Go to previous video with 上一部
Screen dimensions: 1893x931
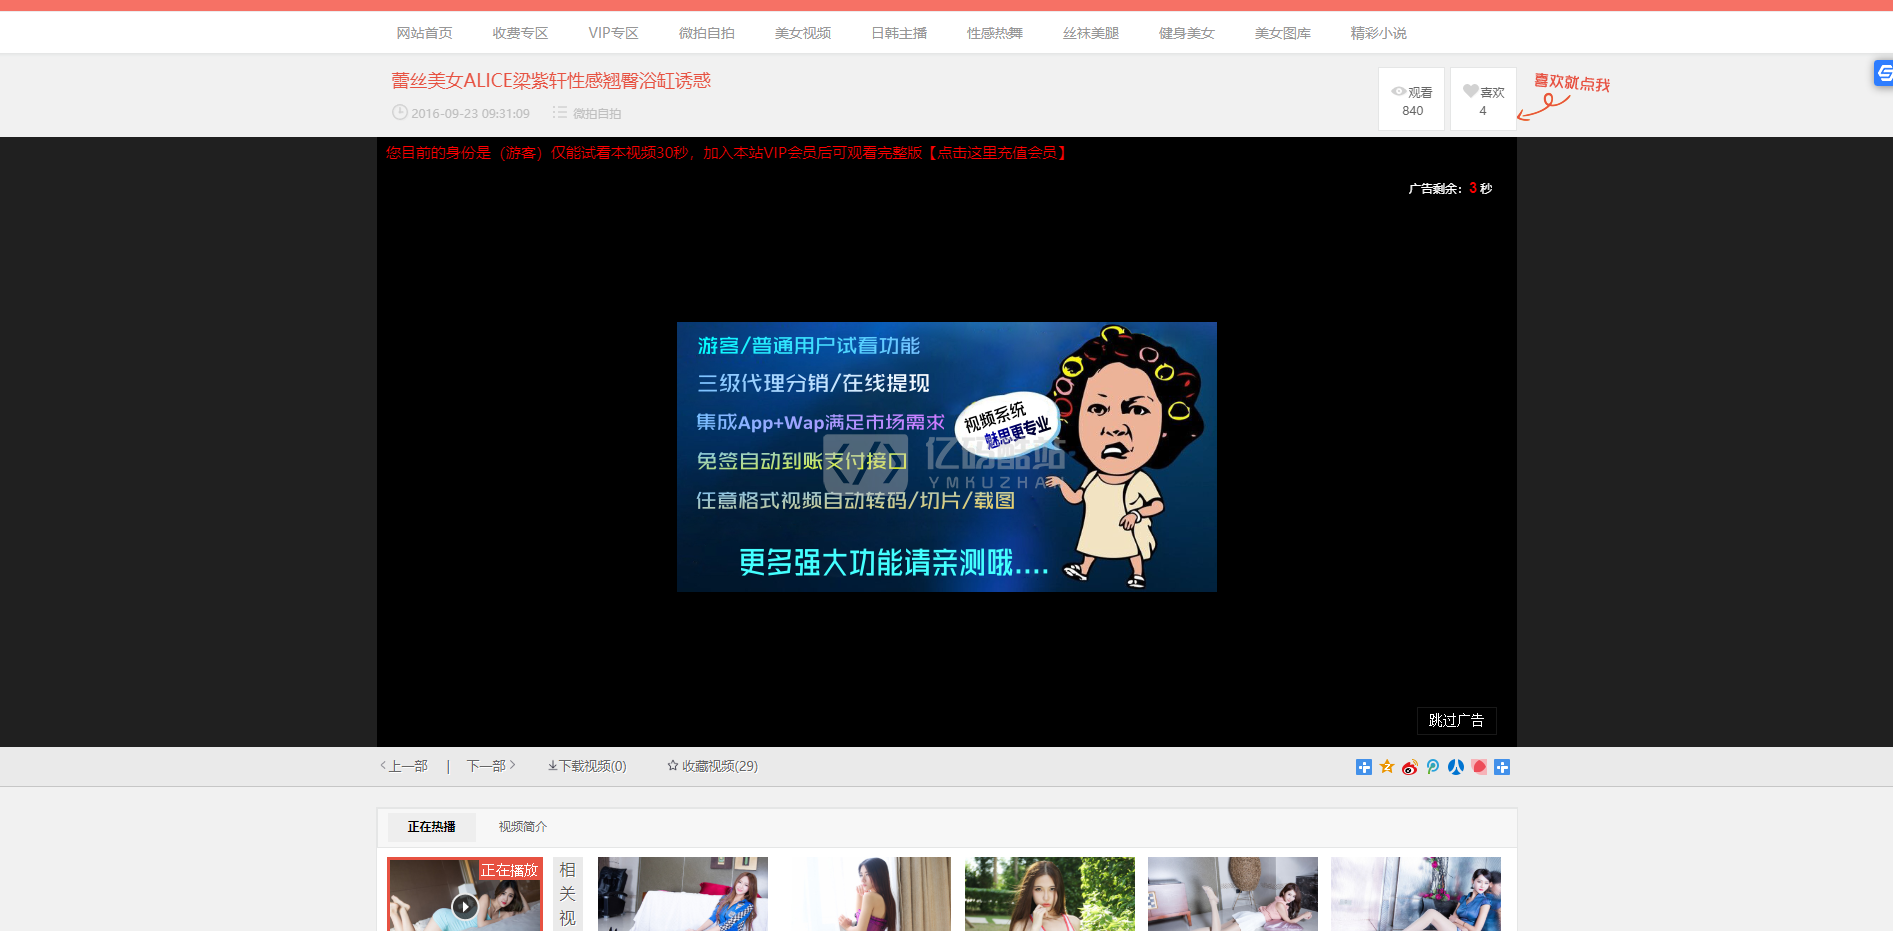tap(404, 766)
